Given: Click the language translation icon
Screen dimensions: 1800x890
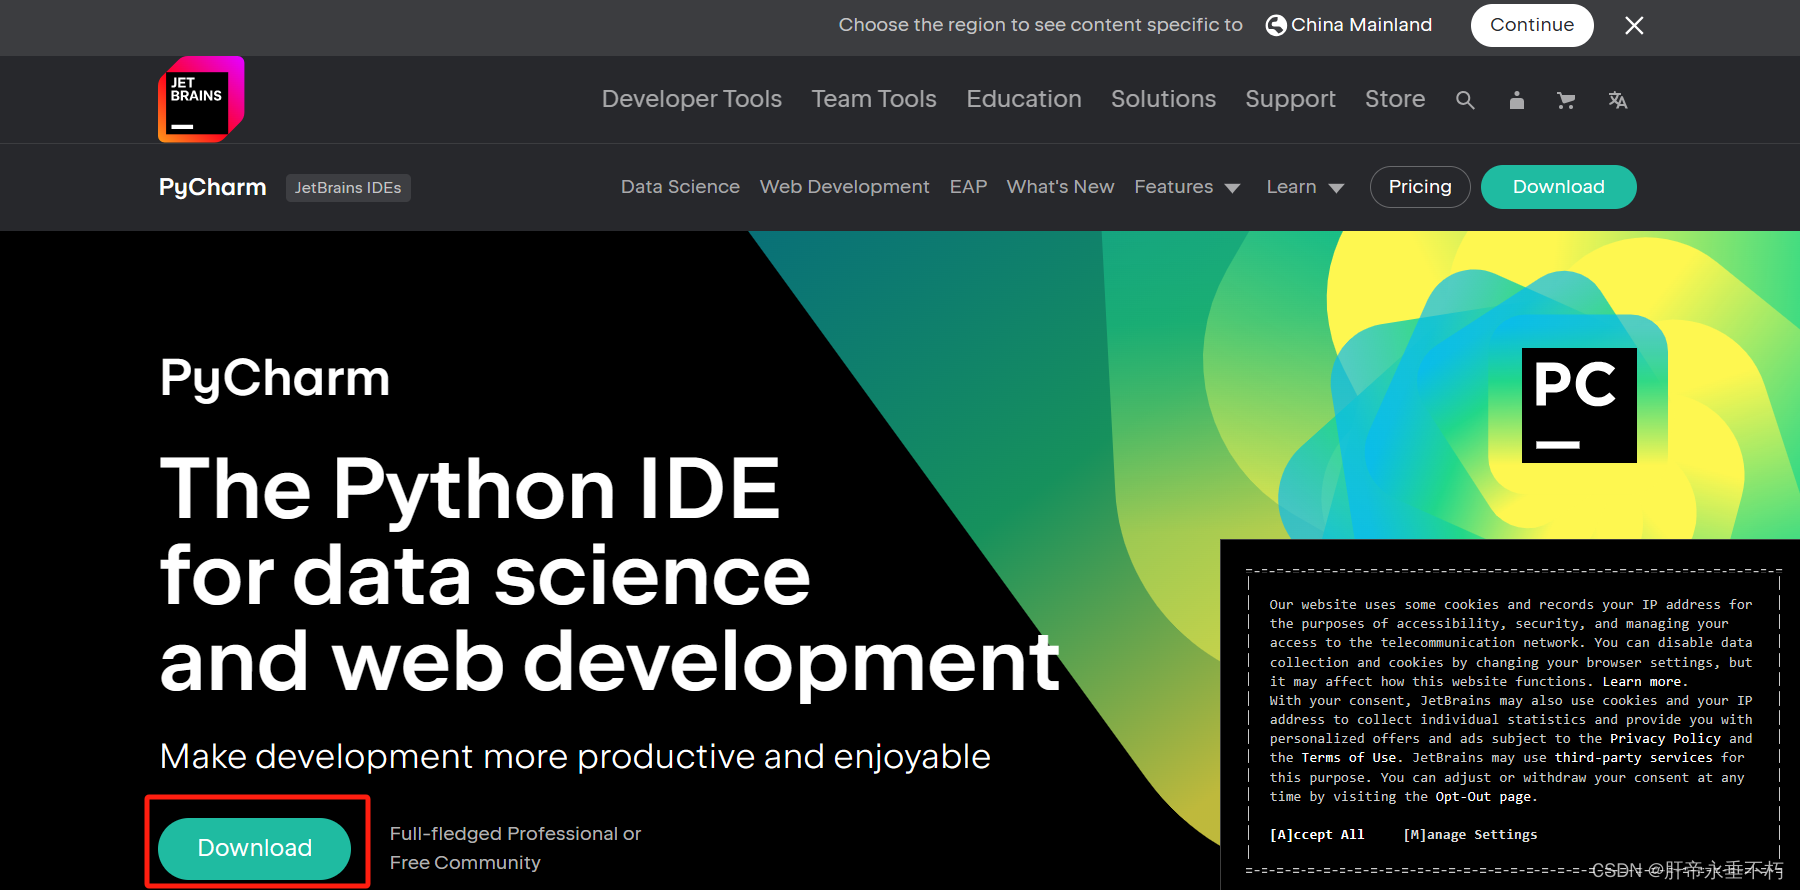Looking at the screenshot, I should click(x=1617, y=100).
